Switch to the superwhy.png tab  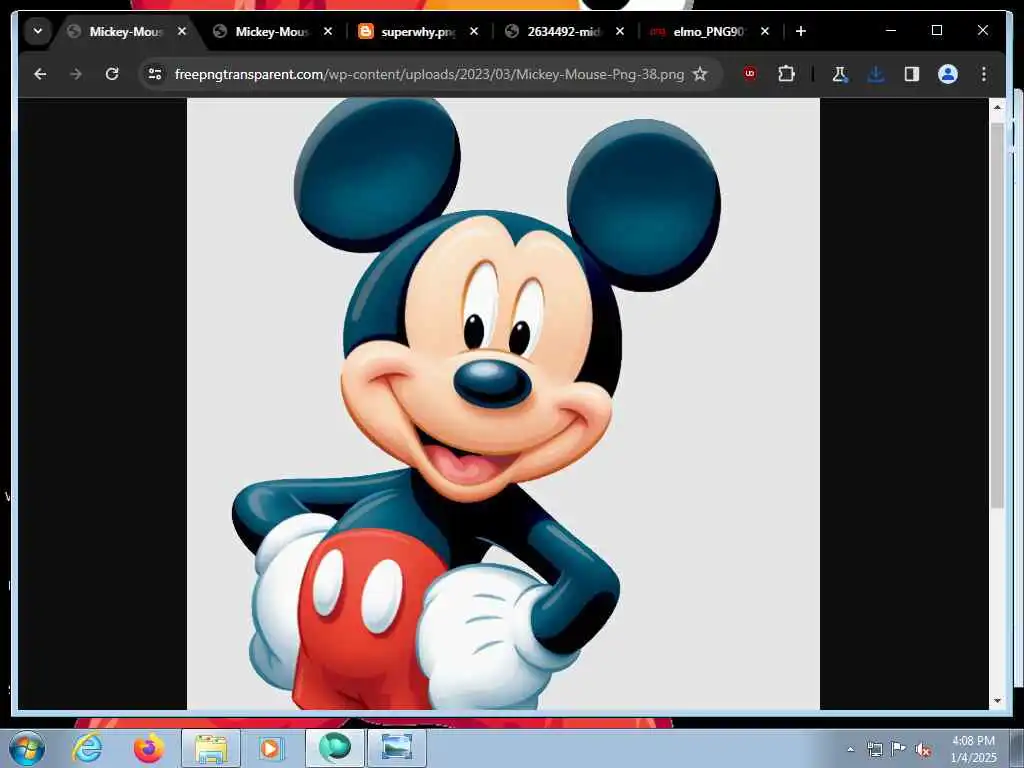(419, 31)
